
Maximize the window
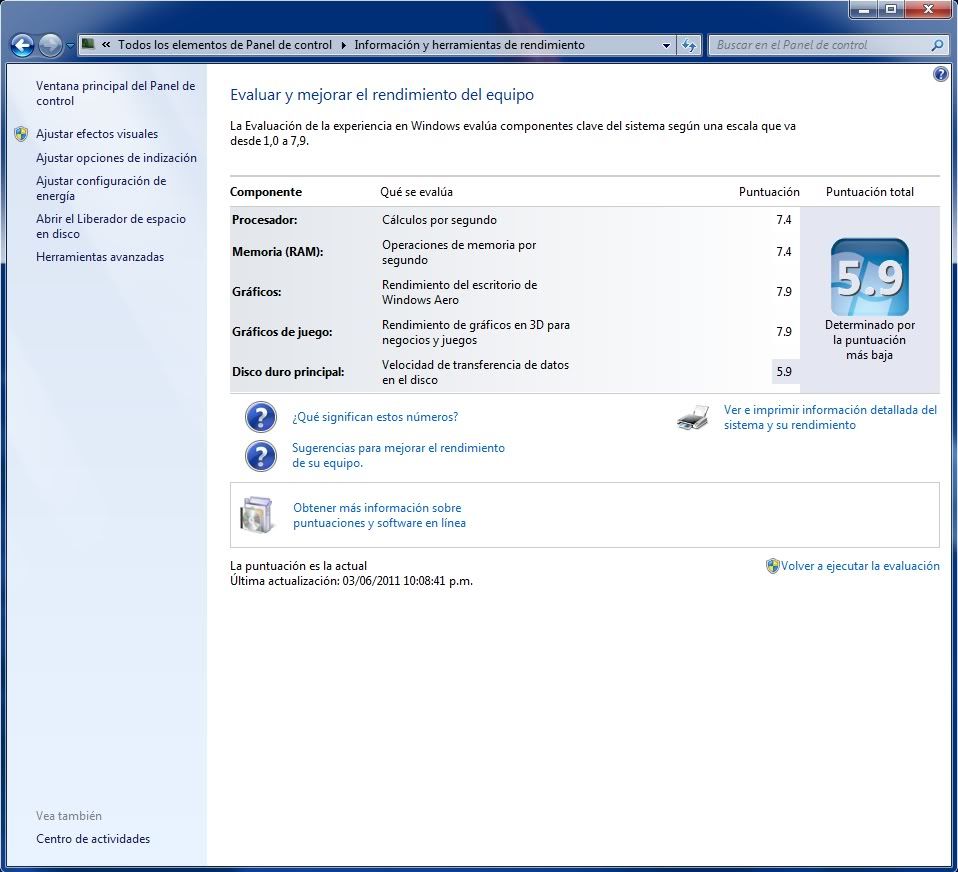point(891,10)
